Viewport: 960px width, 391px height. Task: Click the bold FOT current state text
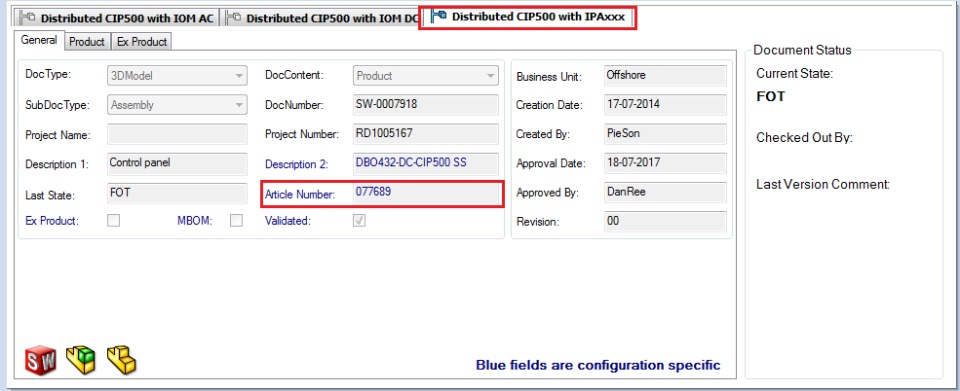pos(771,97)
